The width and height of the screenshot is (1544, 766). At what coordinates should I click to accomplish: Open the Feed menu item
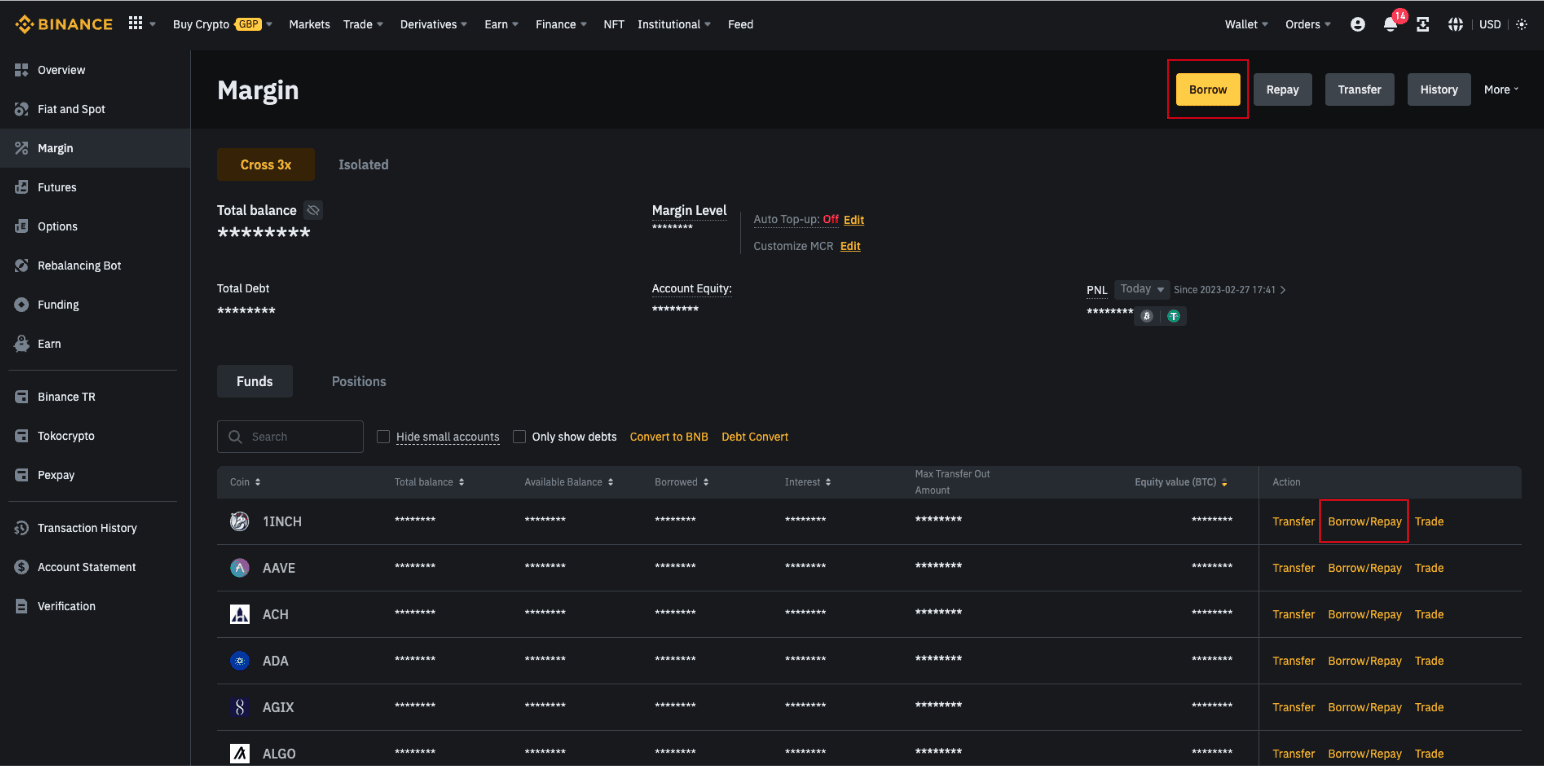741,24
